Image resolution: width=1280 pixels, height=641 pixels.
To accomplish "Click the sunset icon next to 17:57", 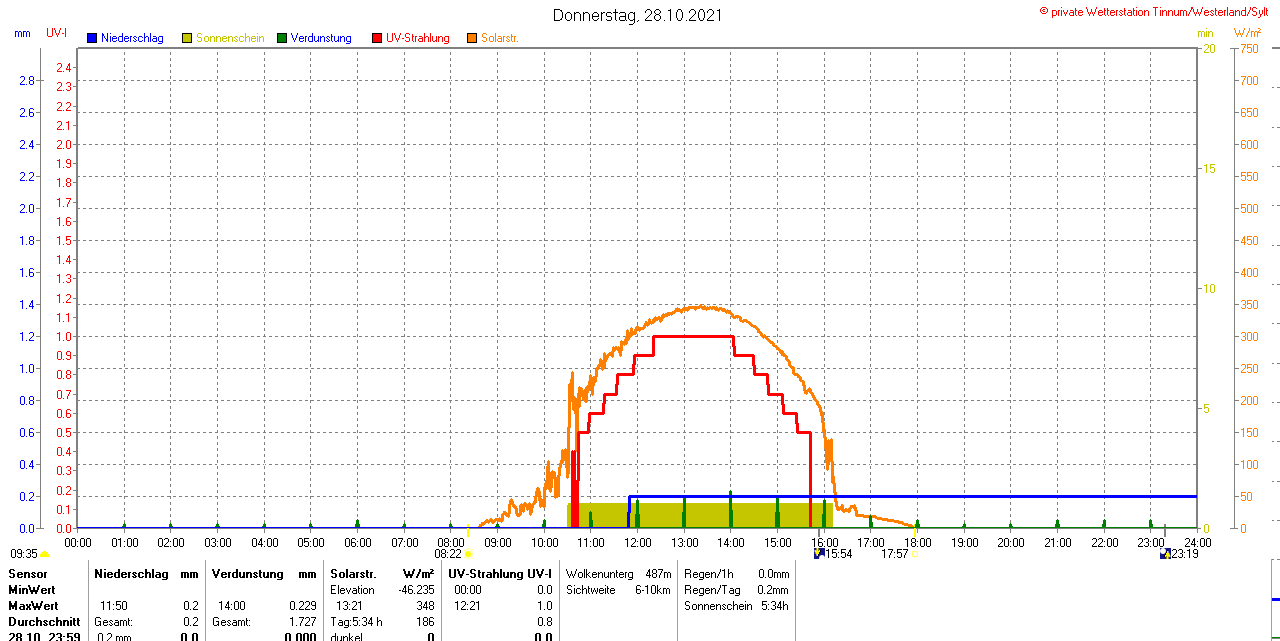I will pyautogui.click(x=914, y=554).
